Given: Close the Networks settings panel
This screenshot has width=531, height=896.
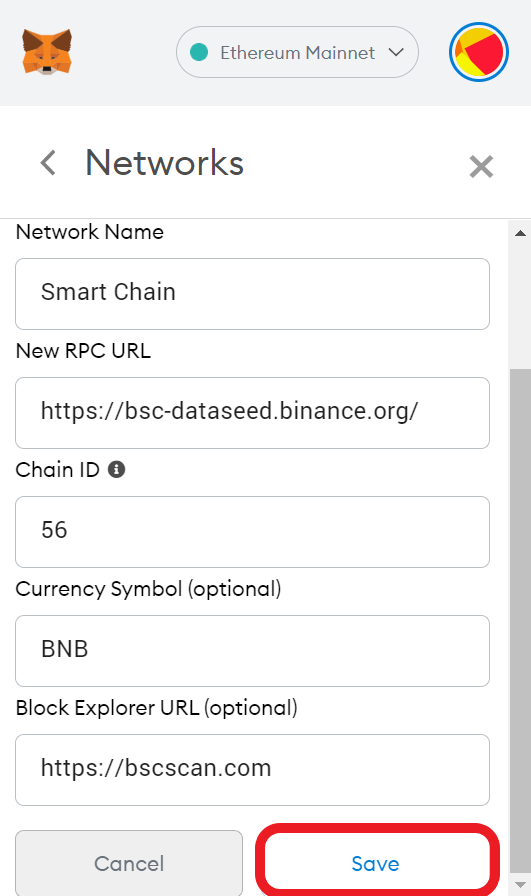Looking at the screenshot, I should pos(481,166).
